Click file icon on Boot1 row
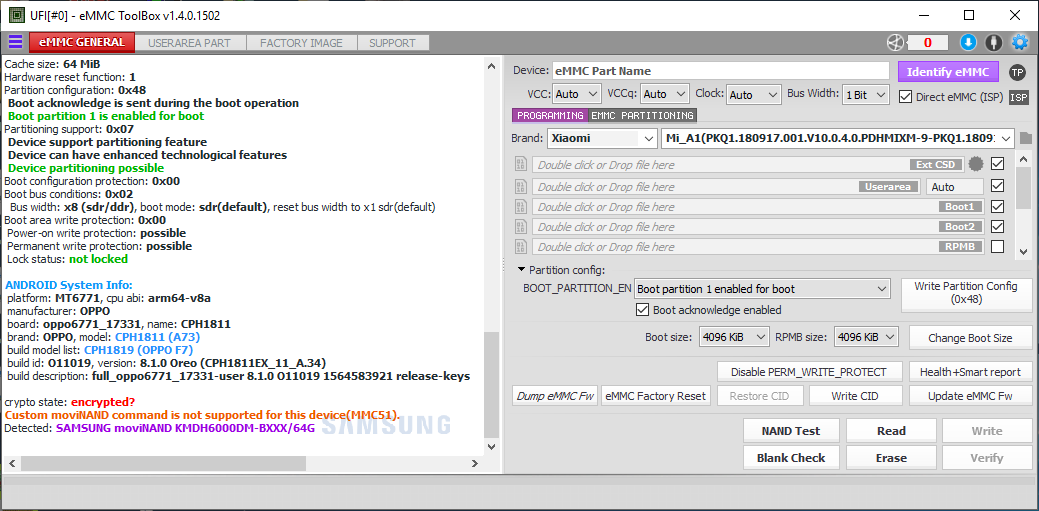1039x511 pixels. coord(520,207)
